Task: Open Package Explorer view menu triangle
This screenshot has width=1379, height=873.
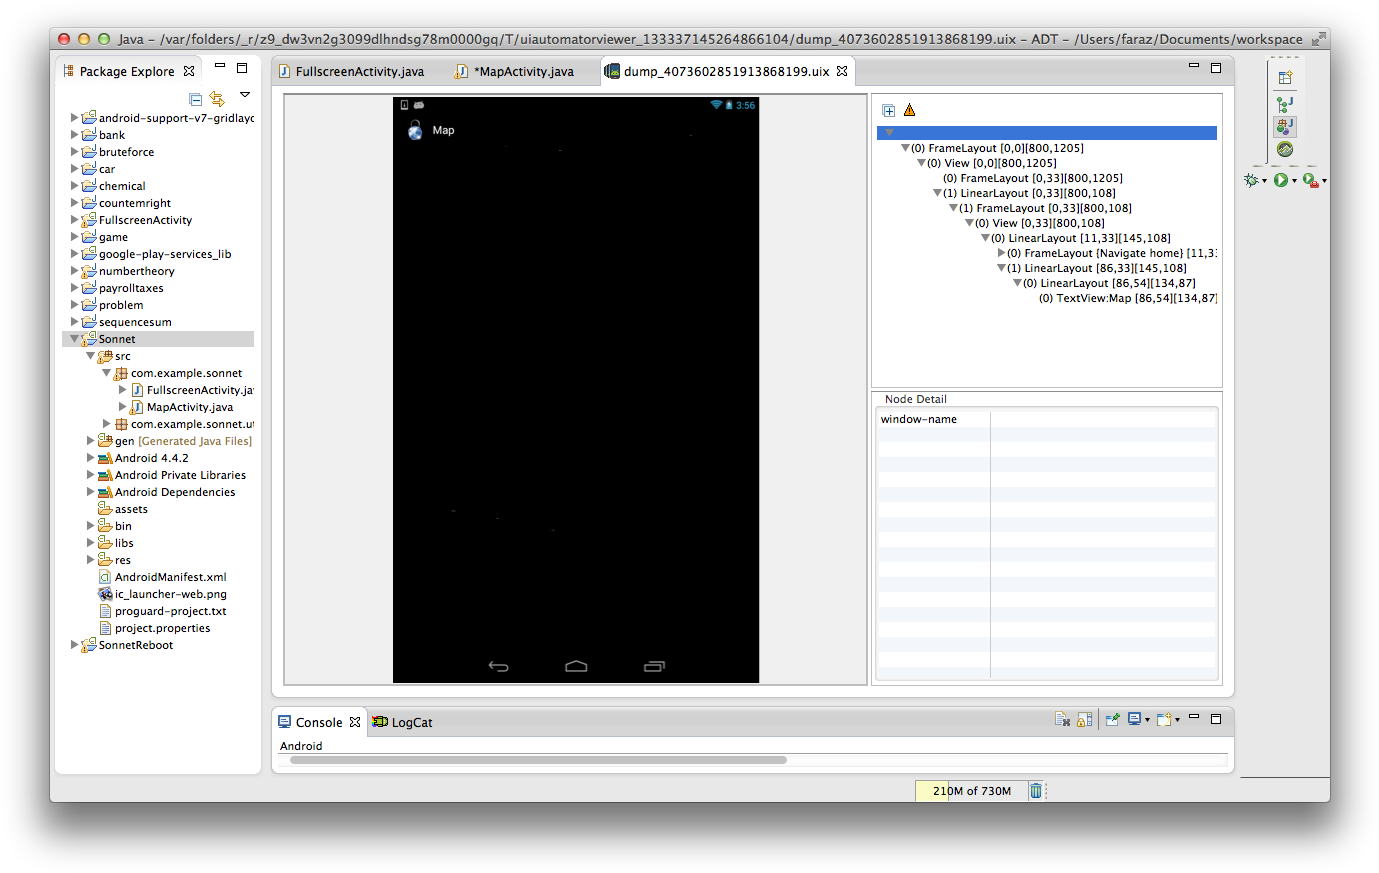Action: [245, 95]
